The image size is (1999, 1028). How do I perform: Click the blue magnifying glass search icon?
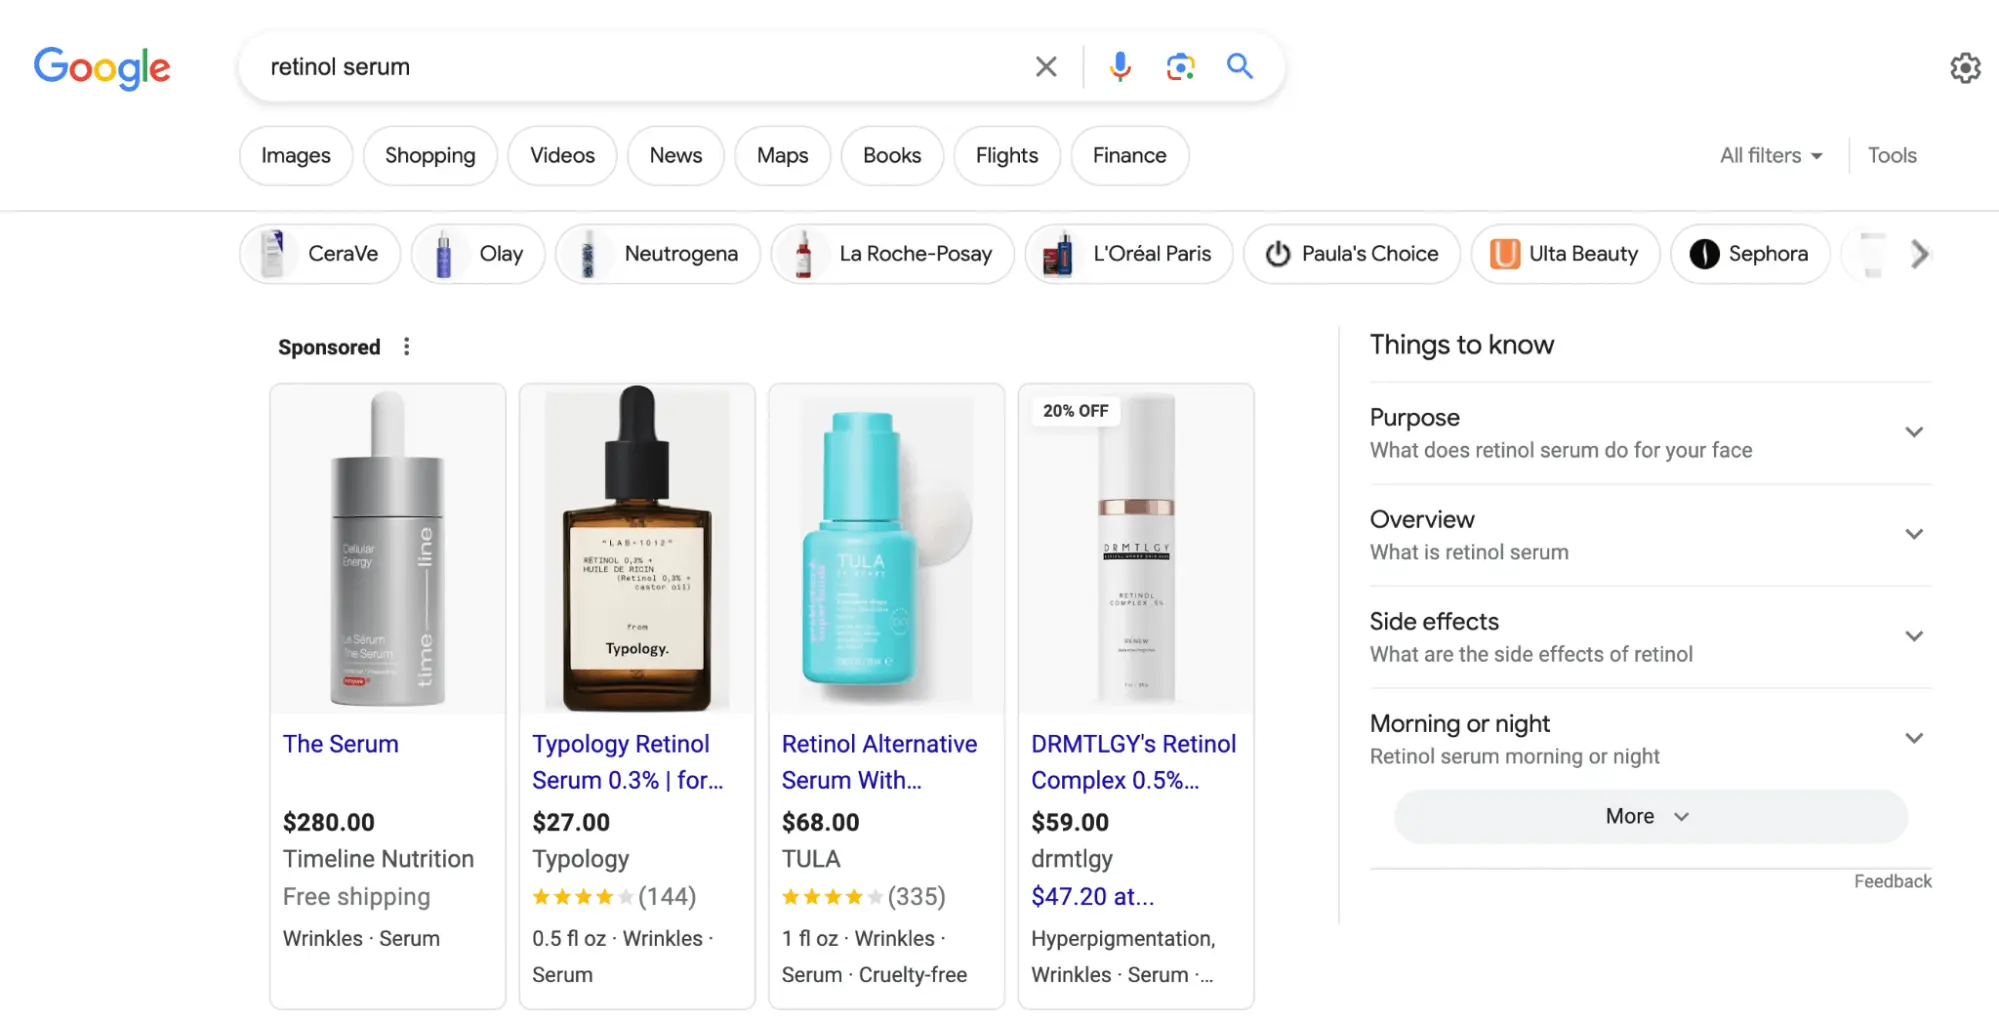[1240, 66]
